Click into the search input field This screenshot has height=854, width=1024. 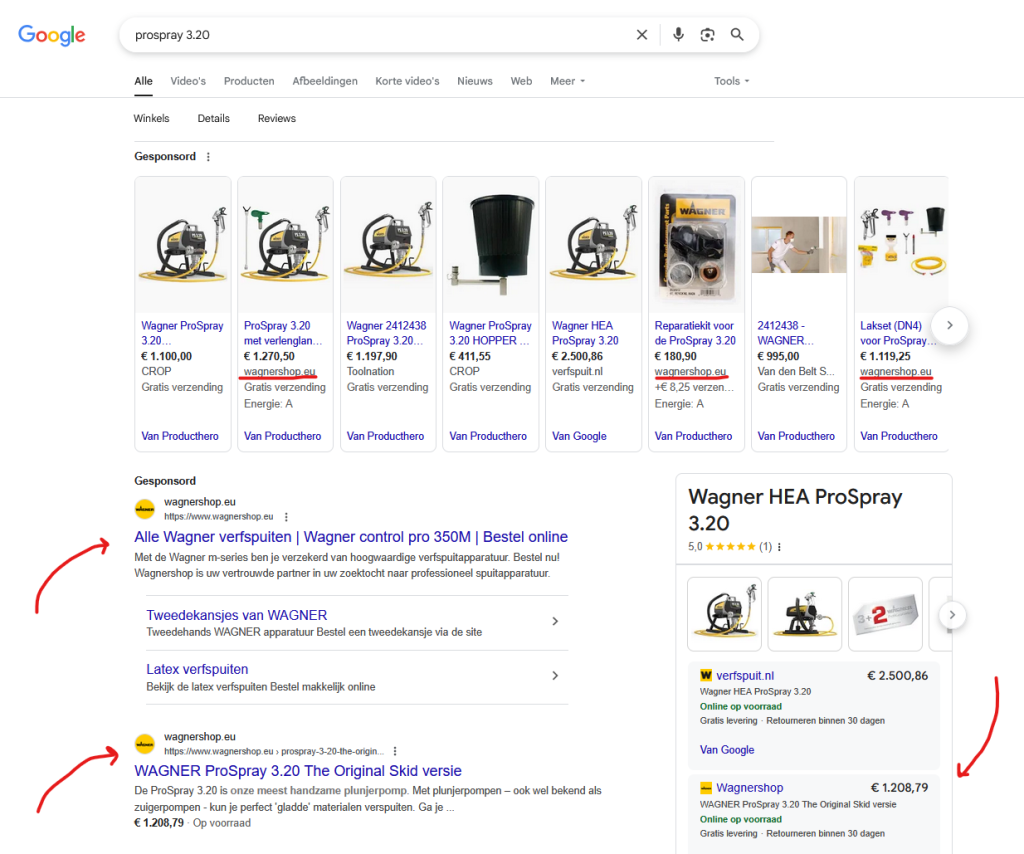pos(380,35)
